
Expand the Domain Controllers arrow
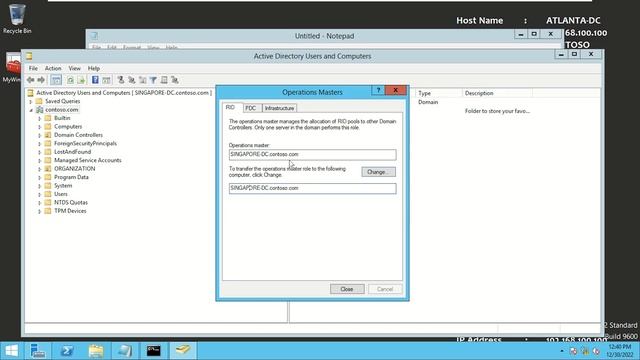[40, 135]
